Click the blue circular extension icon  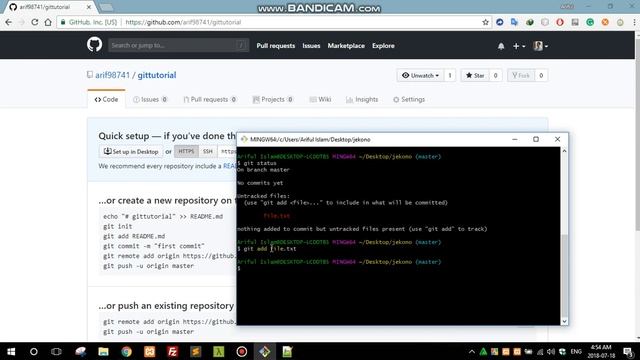pos(500,22)
